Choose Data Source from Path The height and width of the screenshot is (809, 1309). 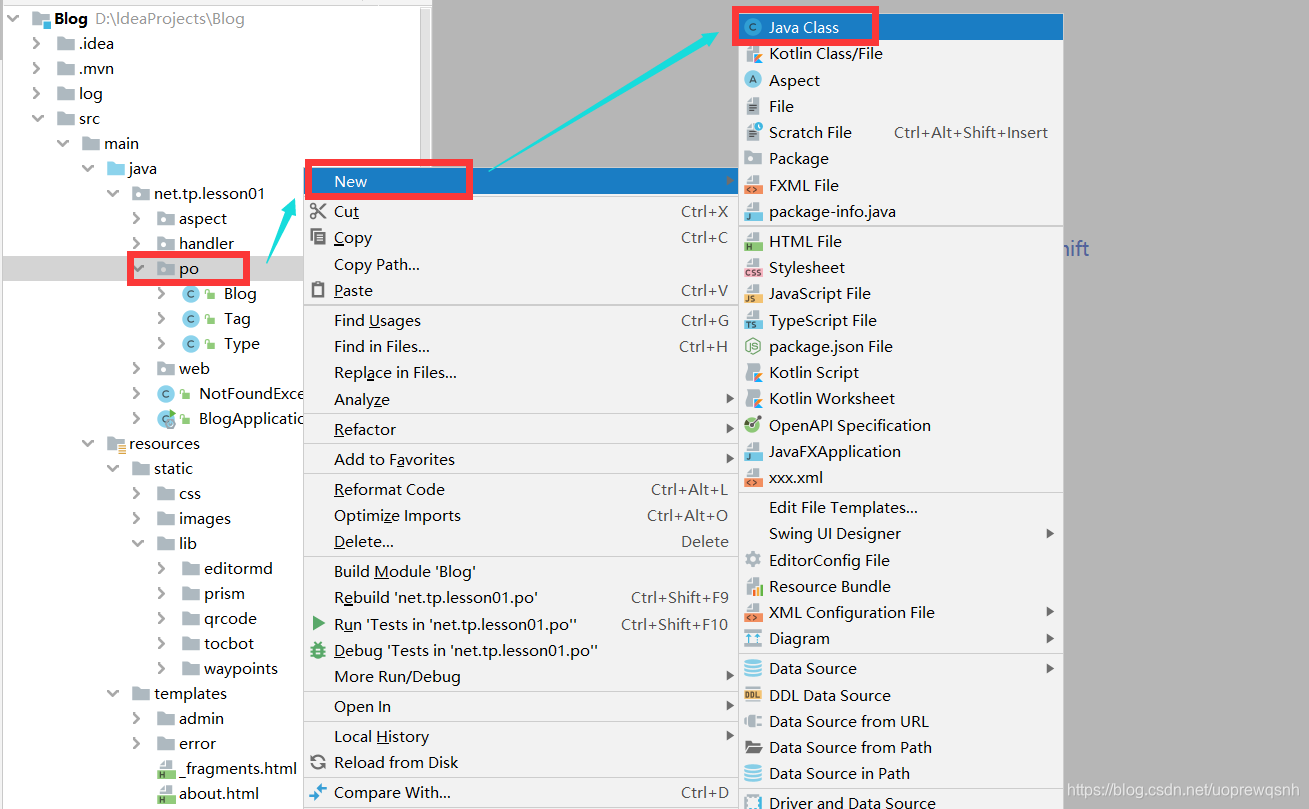click(x=901, y=747)
